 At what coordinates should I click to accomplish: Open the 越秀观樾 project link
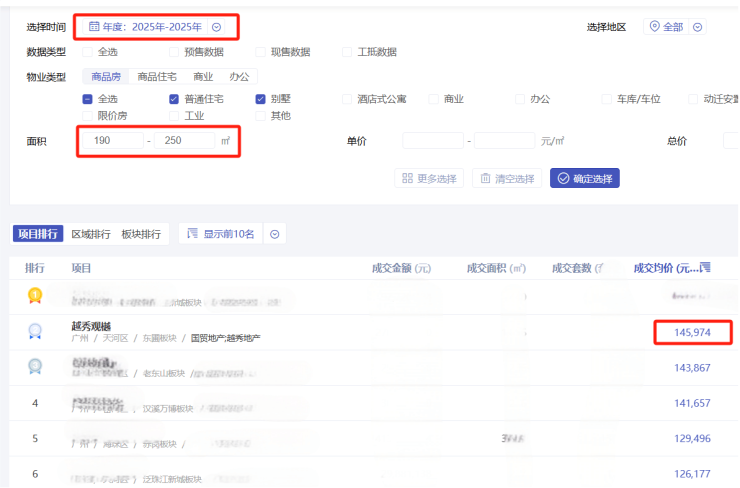pos(91,325)
